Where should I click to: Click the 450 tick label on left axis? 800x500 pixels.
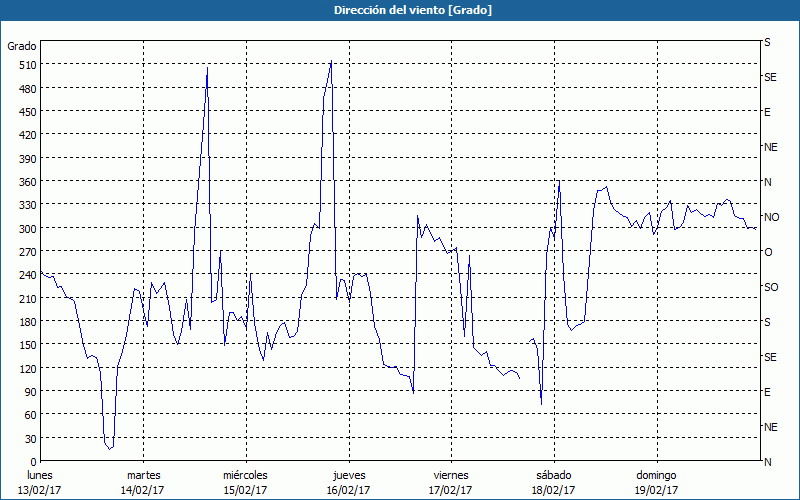coord(25,112)
